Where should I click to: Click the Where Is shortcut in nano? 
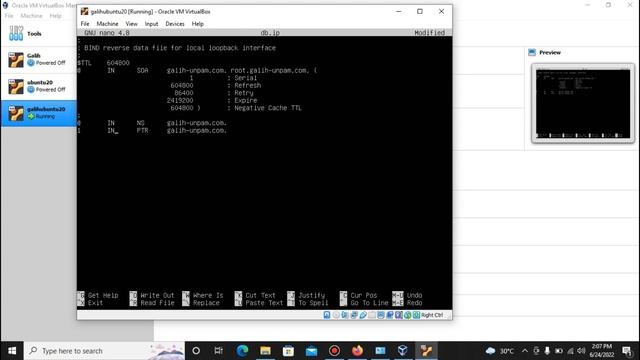pyautogui.click(x=203, y=295)
